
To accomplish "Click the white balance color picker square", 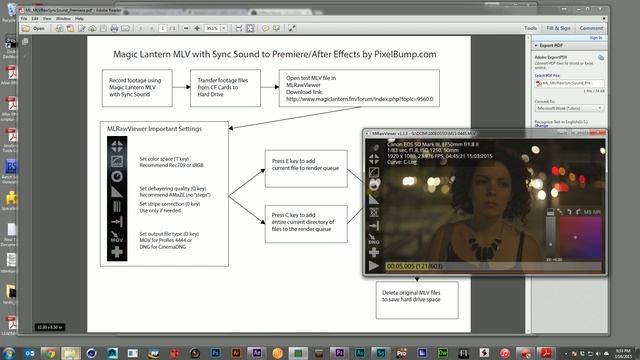I will [x=580, y=237].
